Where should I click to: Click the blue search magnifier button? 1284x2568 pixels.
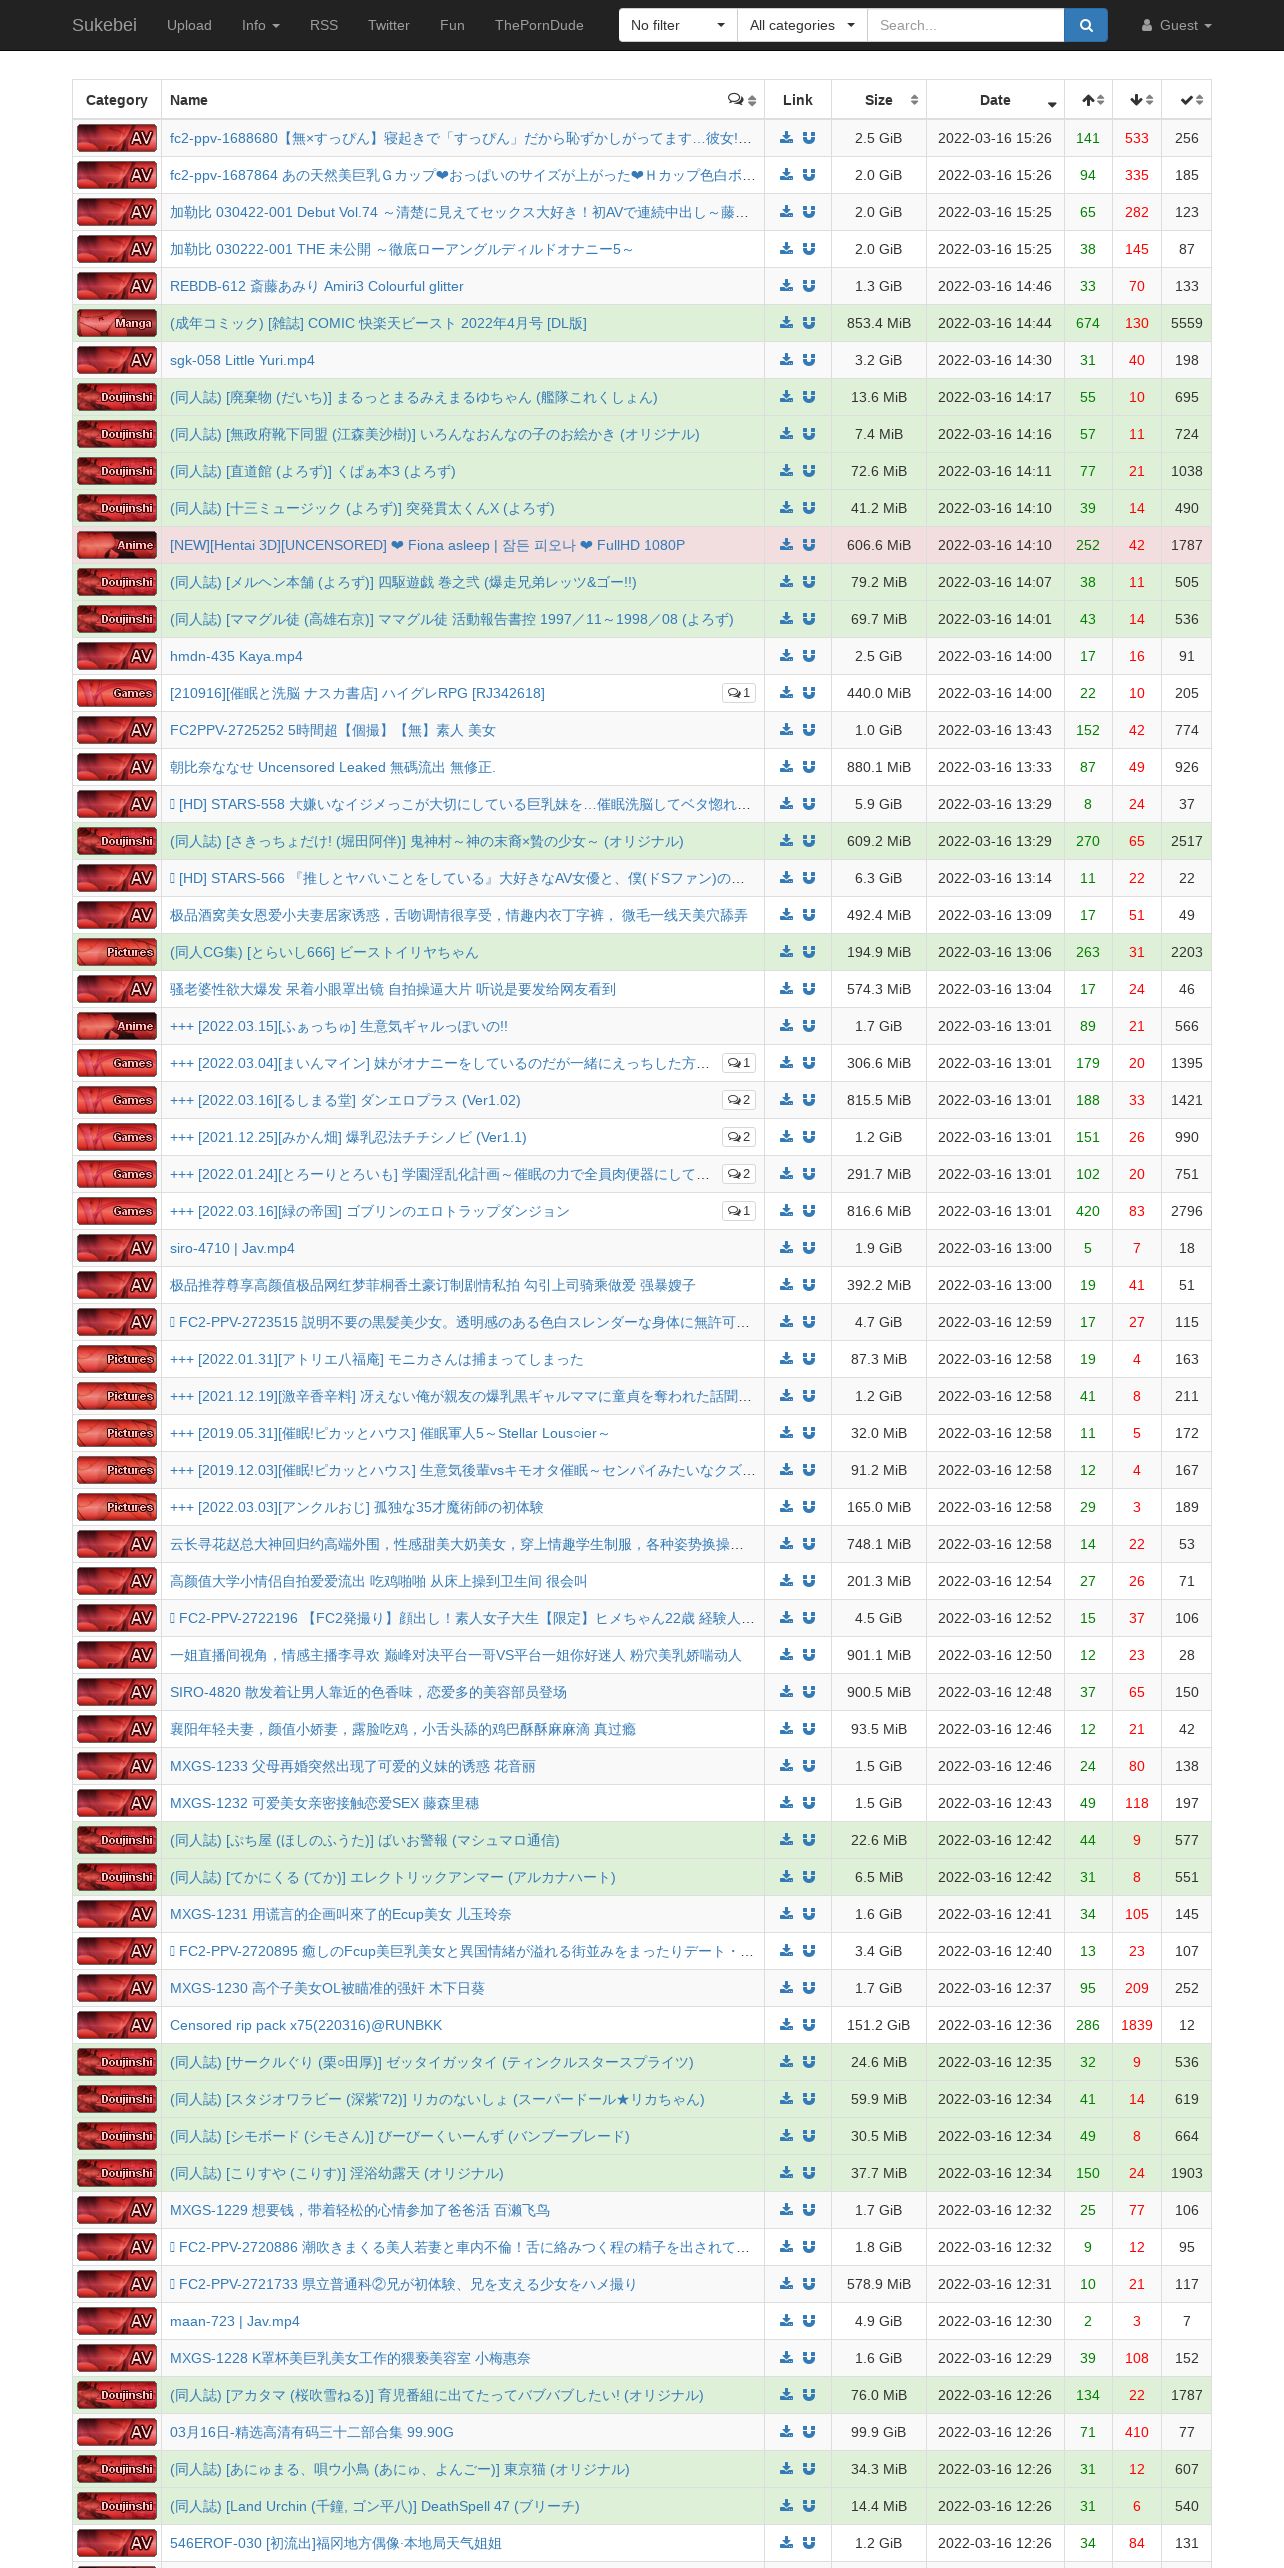coord(1086,25)
